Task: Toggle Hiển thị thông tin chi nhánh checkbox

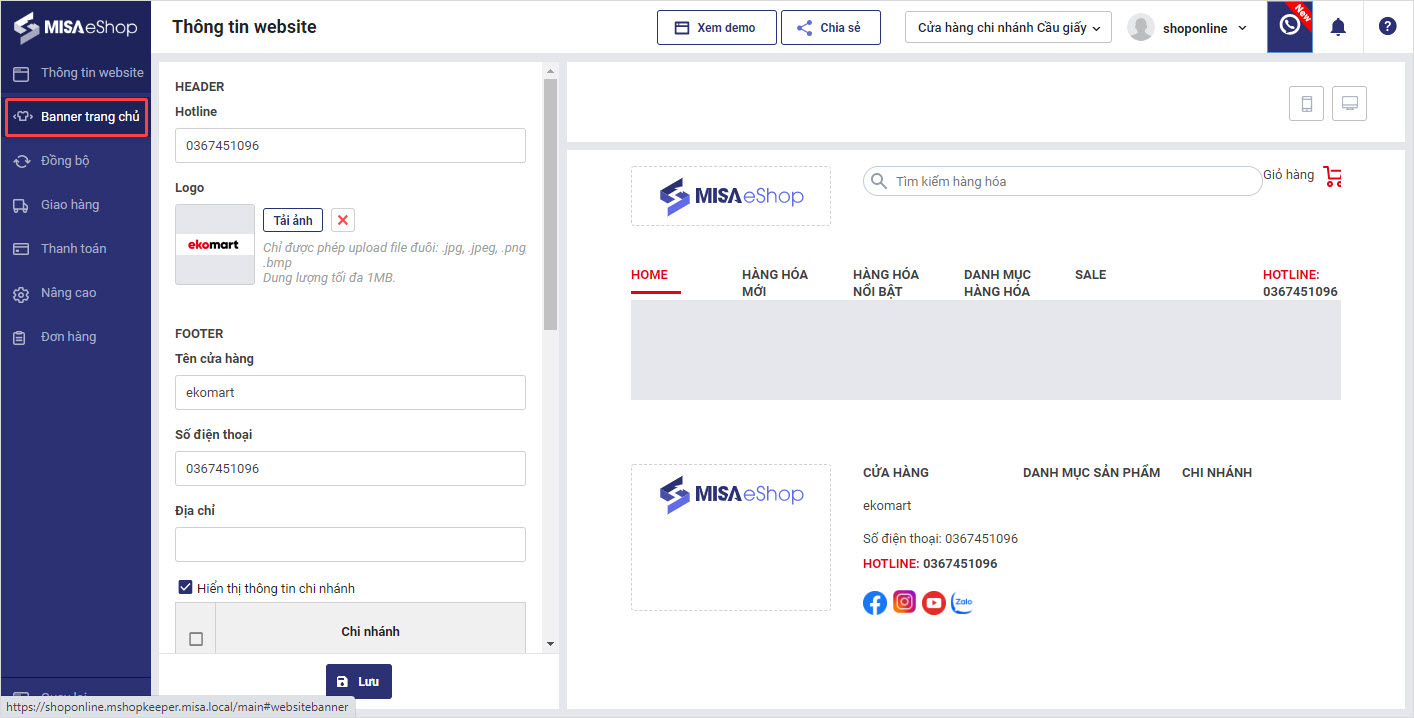Action: (x=185, y=588)
